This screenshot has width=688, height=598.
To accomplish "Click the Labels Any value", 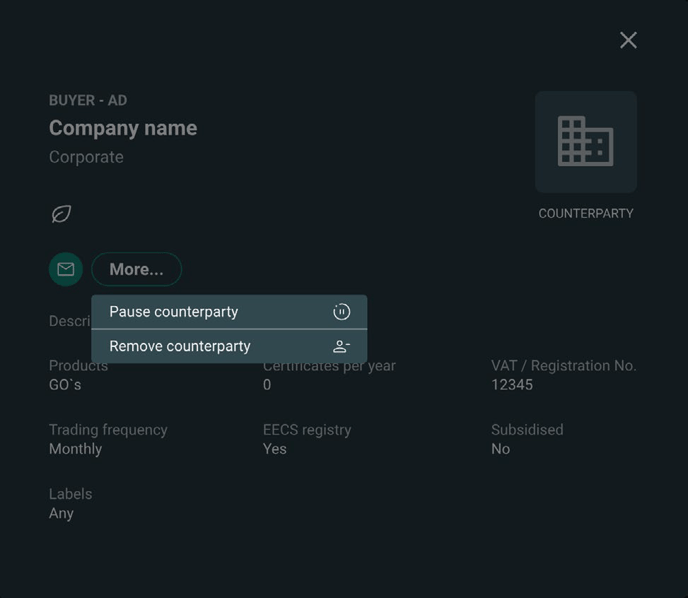I will (61, 513).
